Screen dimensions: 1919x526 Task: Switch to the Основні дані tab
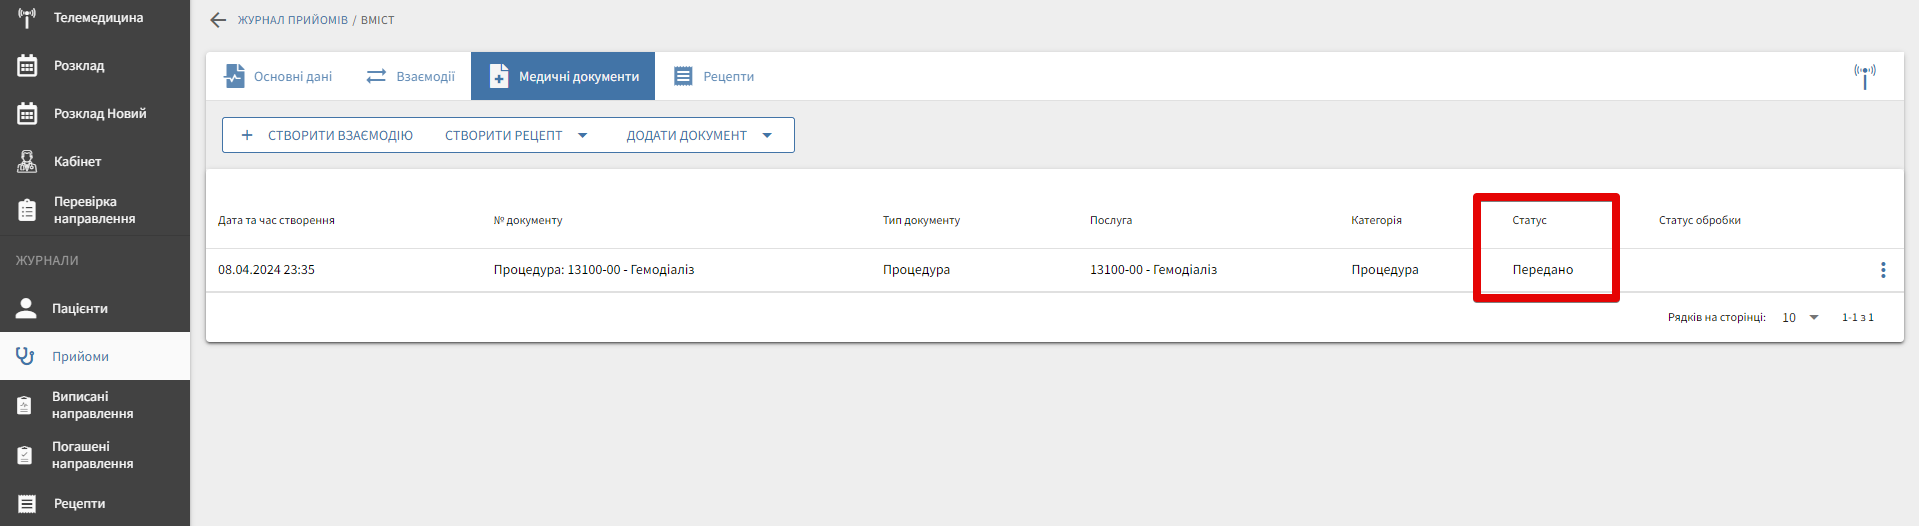click(278, 77)
